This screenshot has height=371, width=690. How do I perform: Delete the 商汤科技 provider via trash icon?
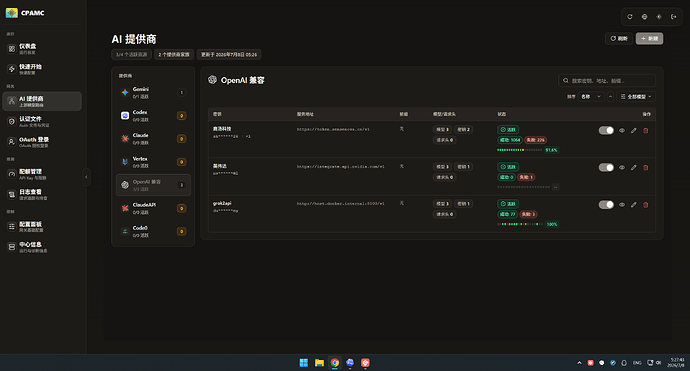(646, 130)
